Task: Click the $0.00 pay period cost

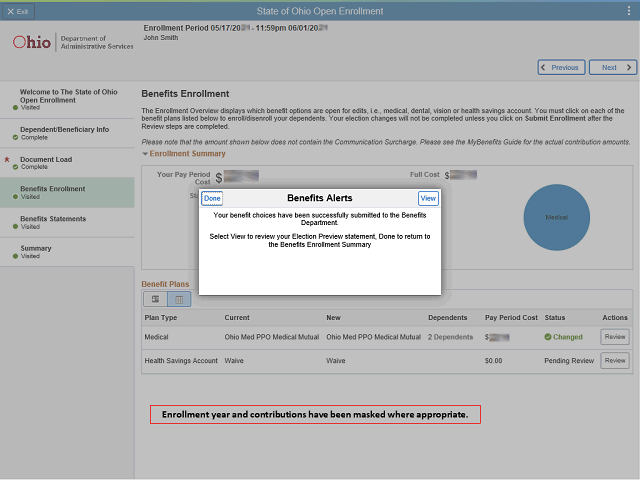Action: pos(493,361)
